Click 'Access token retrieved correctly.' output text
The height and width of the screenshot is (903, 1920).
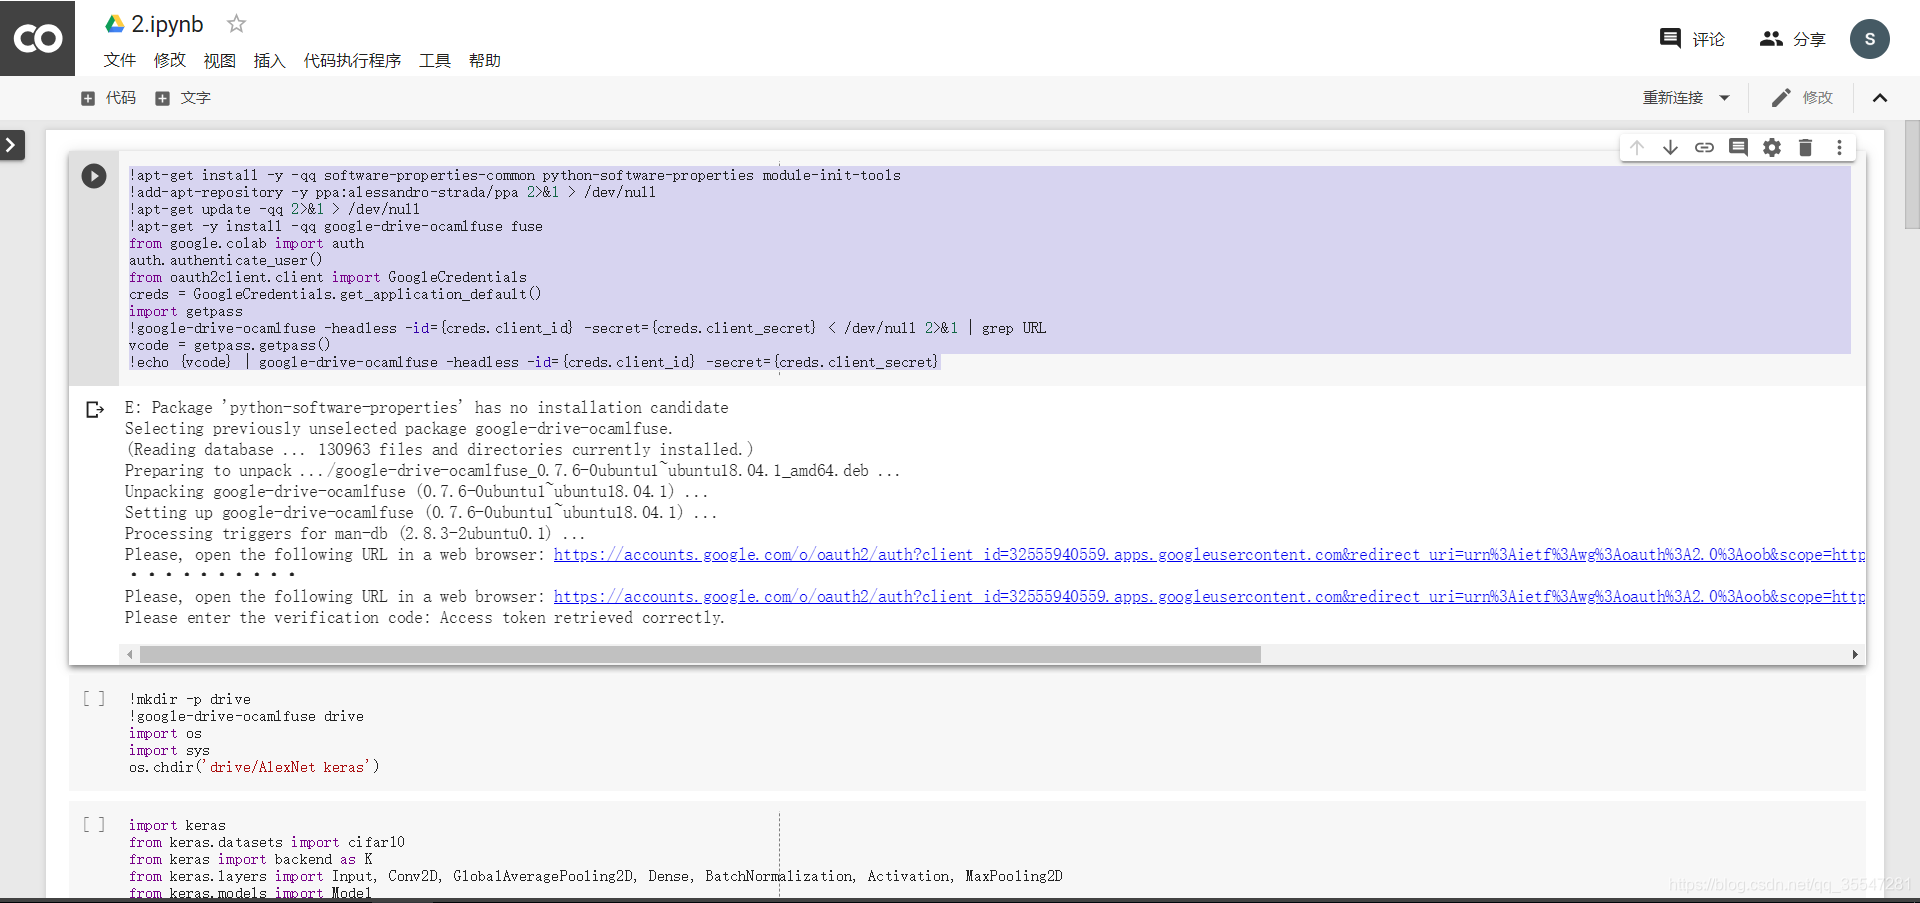(582, 618)
